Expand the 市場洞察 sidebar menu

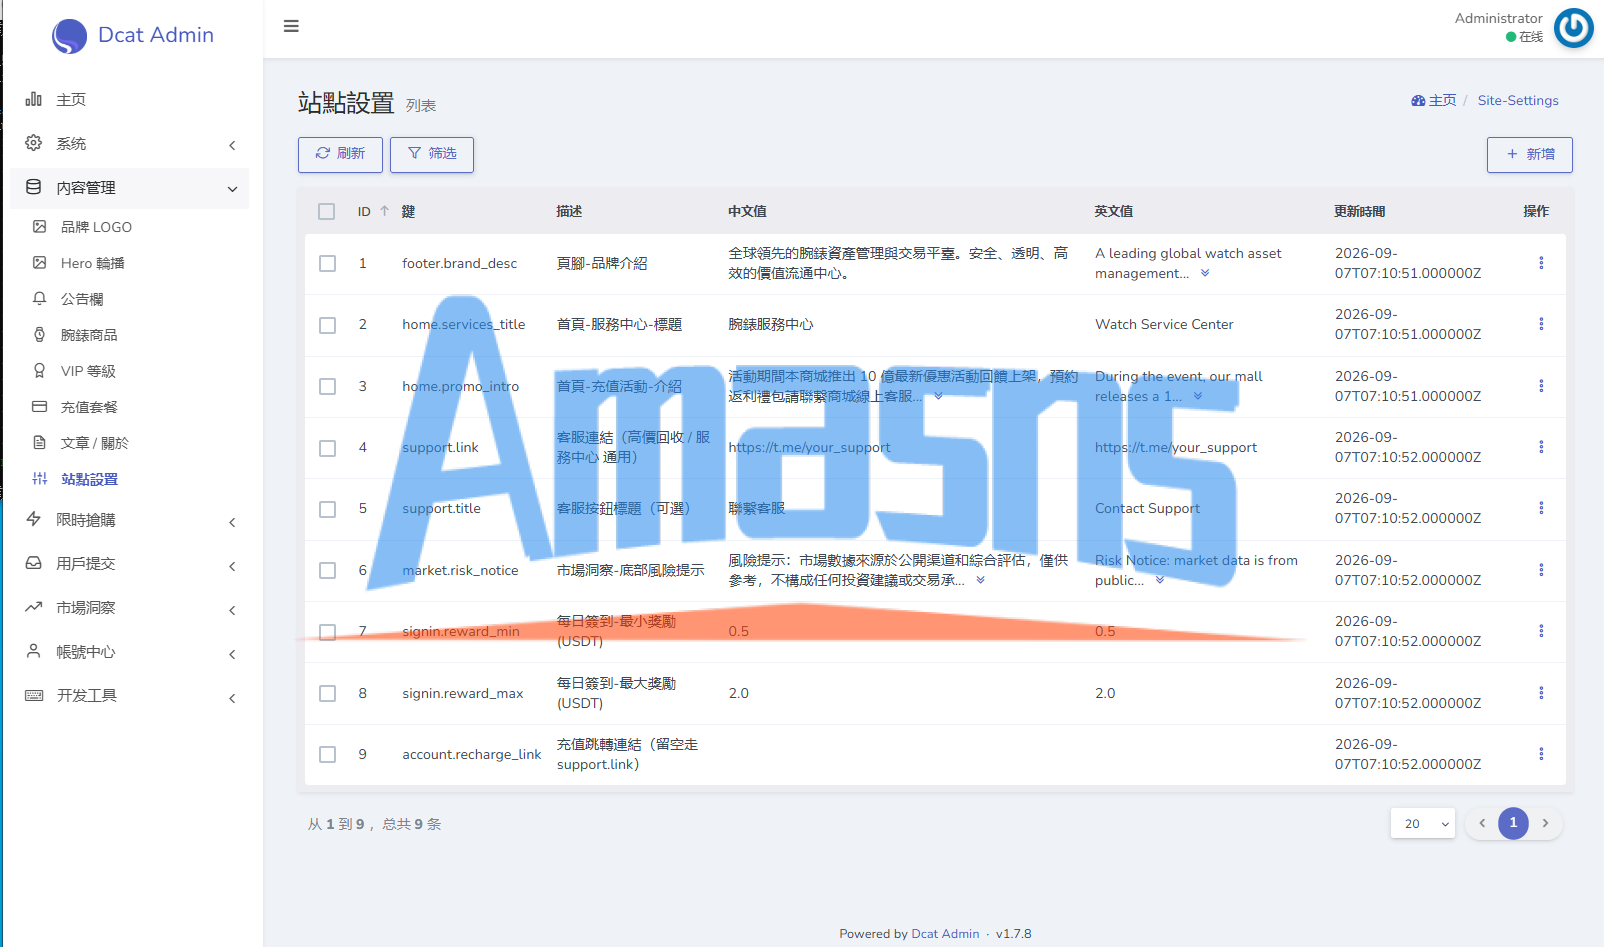(x=130, y=608)
